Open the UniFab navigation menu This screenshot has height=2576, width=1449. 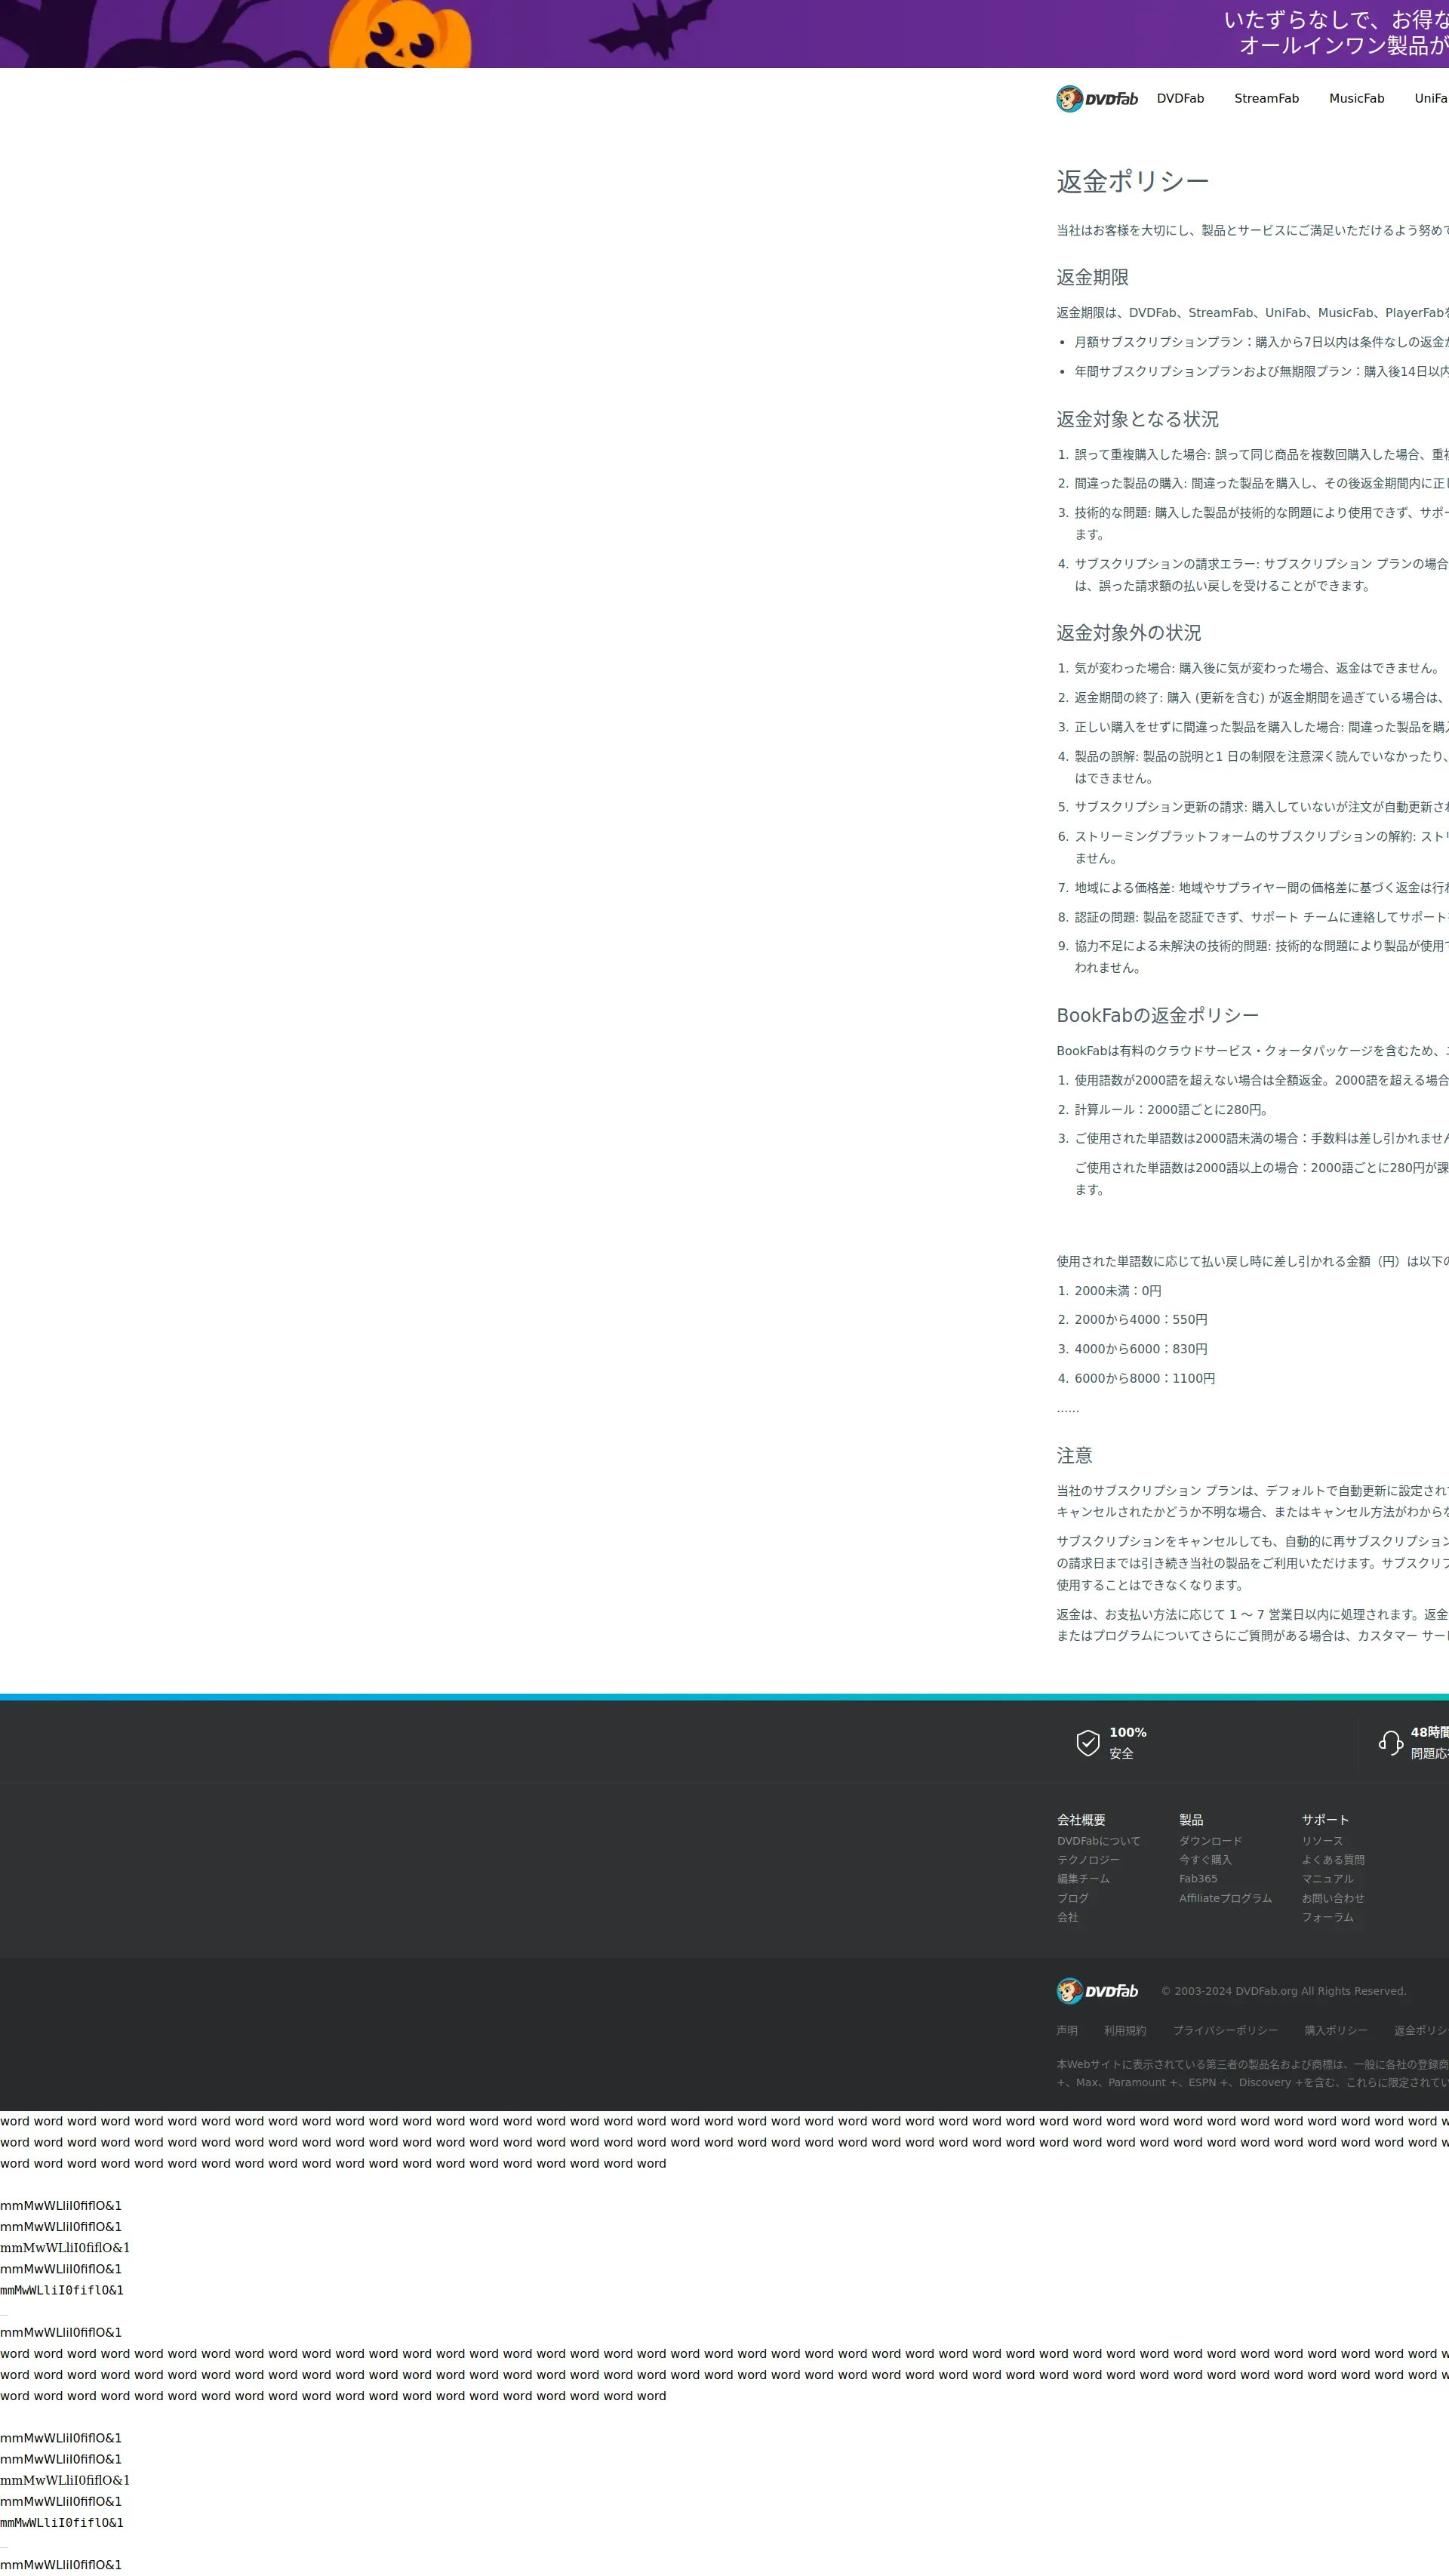[x=1430, y=99]
